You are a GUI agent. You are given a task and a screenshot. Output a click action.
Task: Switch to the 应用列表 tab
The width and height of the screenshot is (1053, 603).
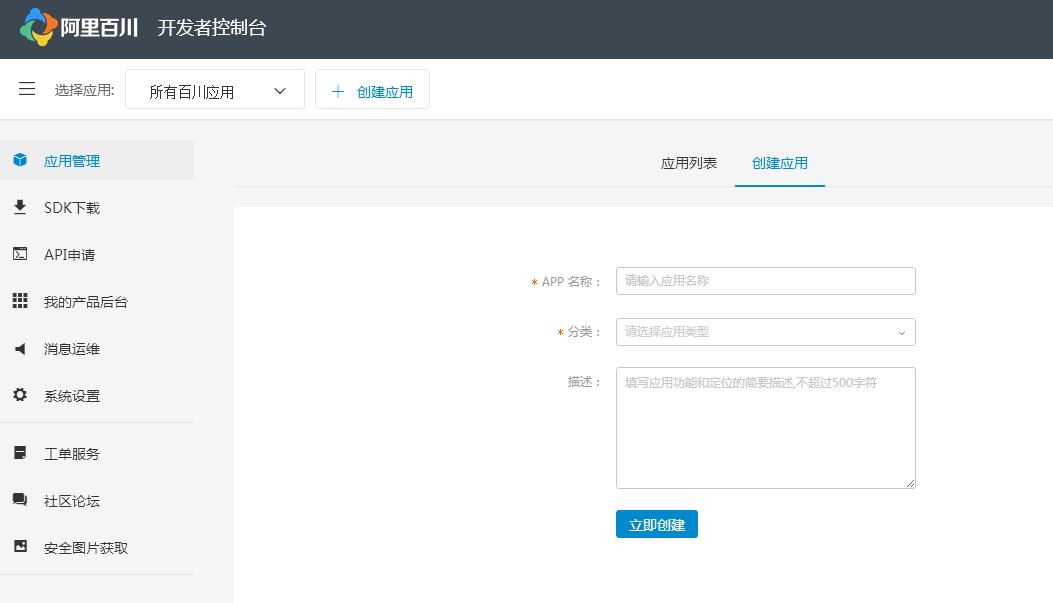click(x=689, y=163)
